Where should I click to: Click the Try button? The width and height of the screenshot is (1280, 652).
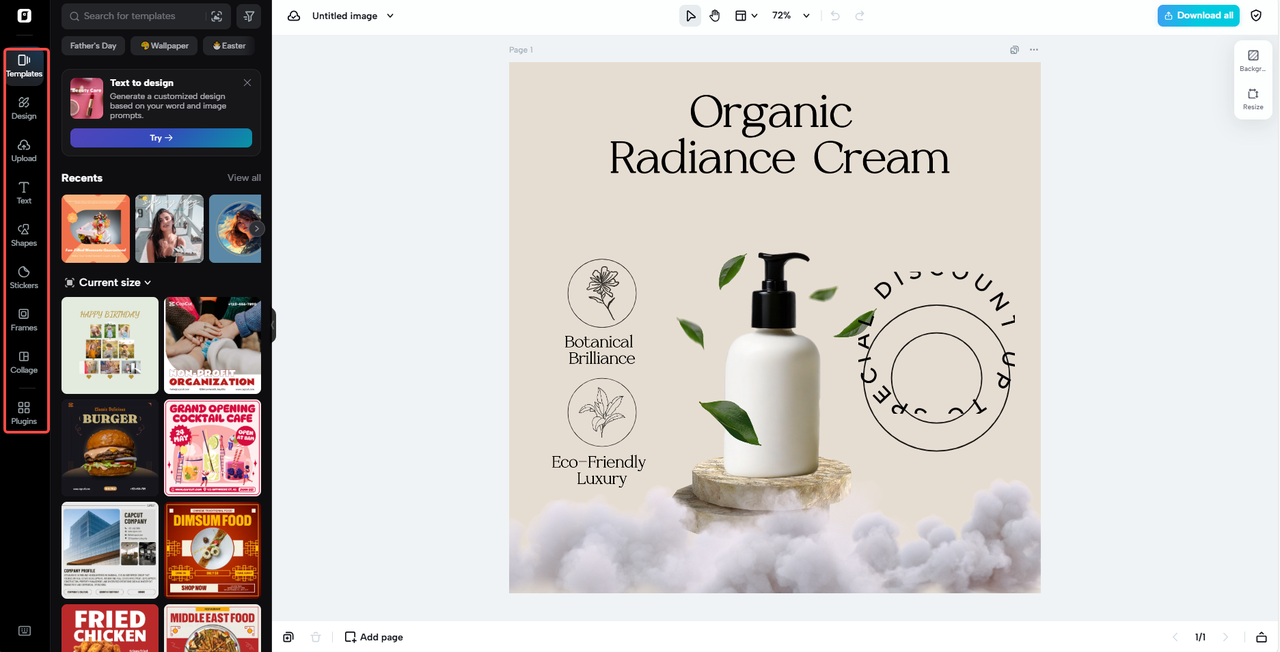tap(161, 138)
